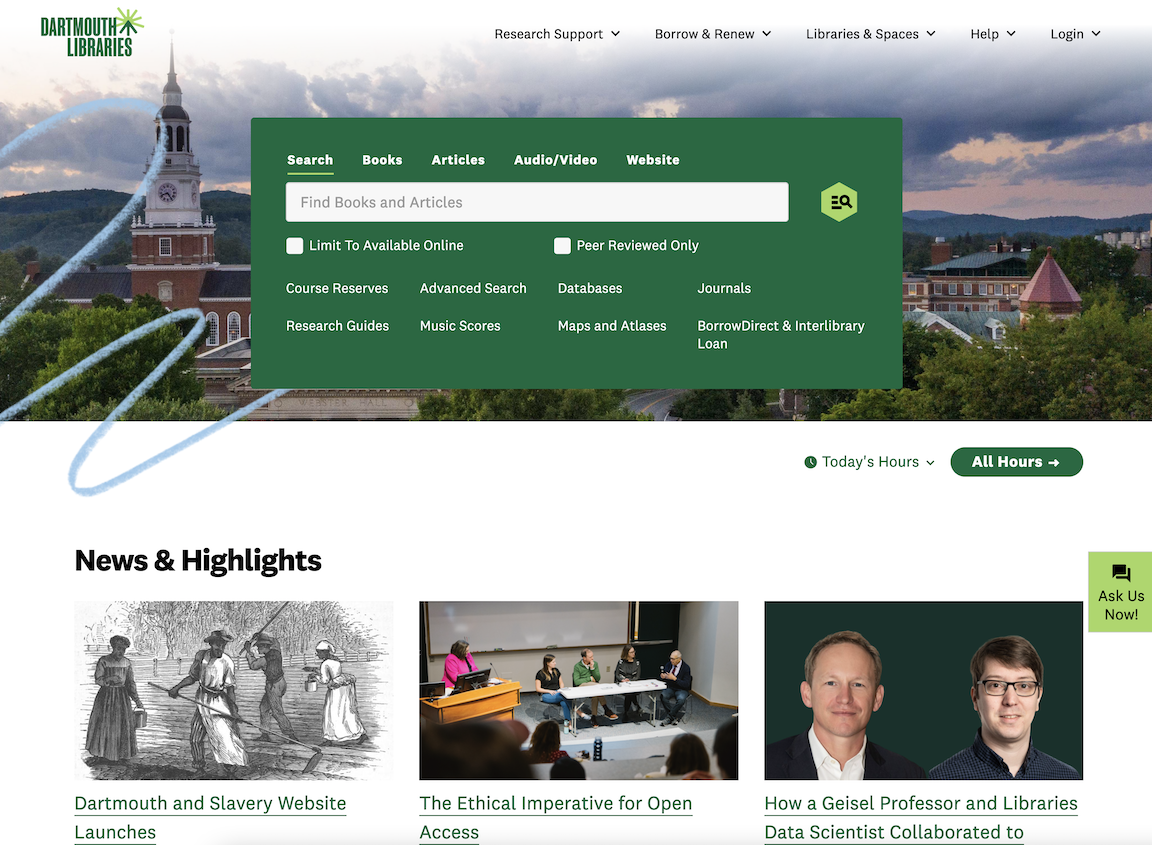
Task: Open the Journals link
Action: pos(724,288)
